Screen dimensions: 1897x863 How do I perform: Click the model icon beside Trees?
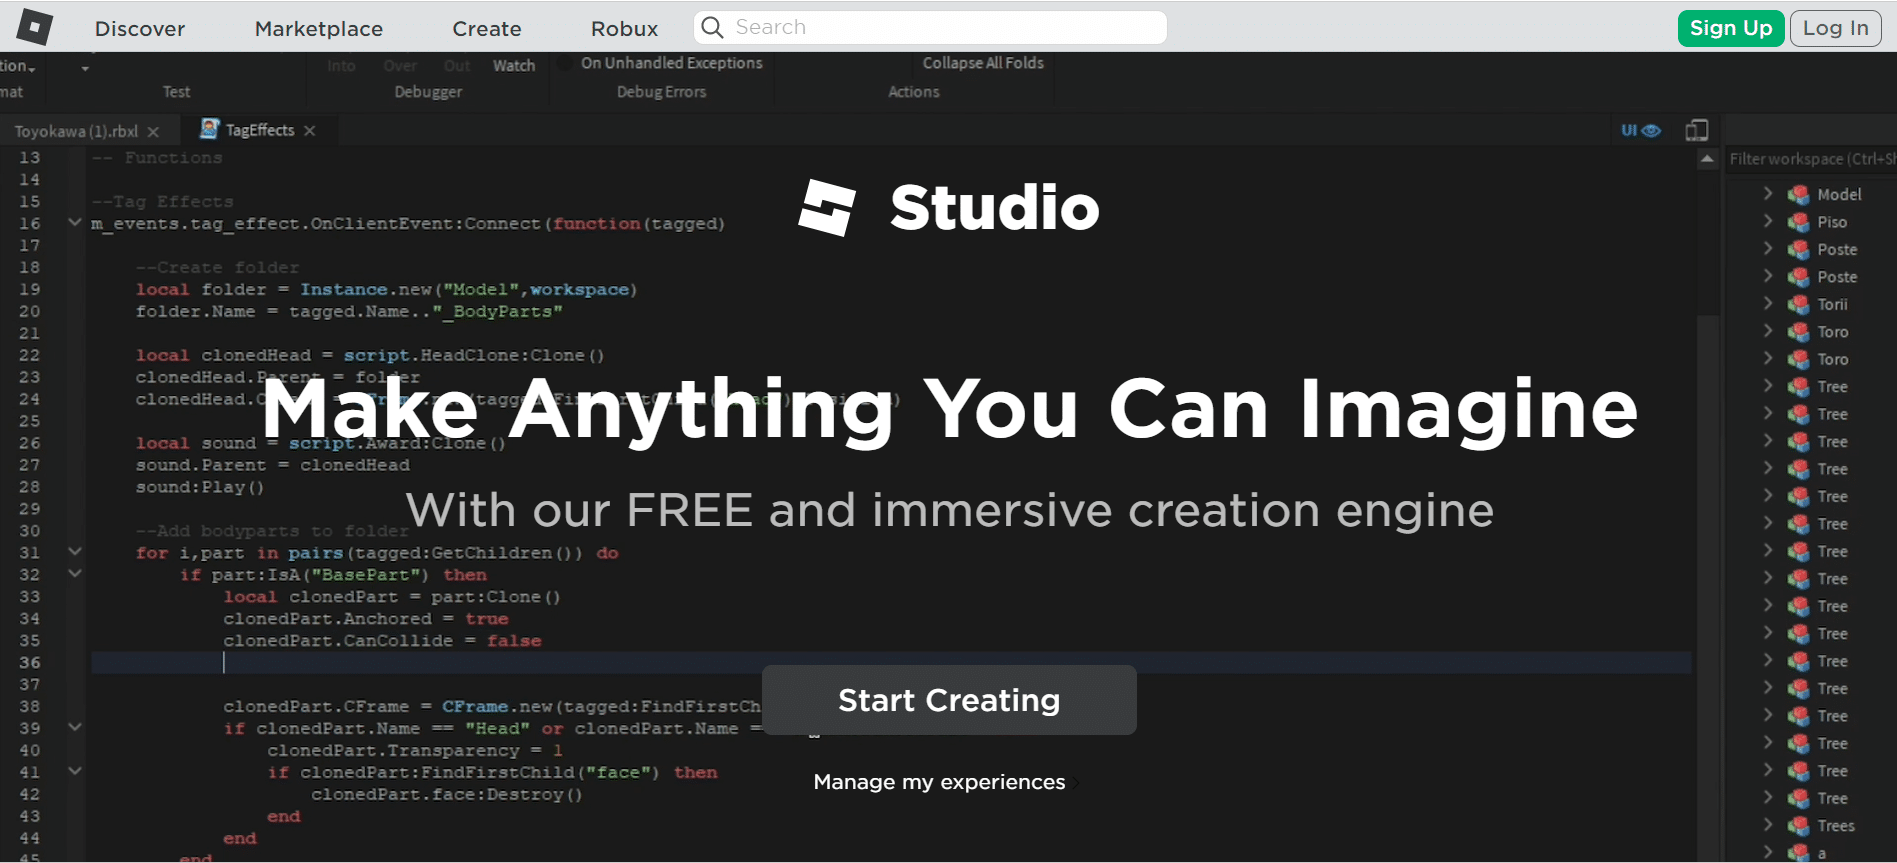point(1798,826)
